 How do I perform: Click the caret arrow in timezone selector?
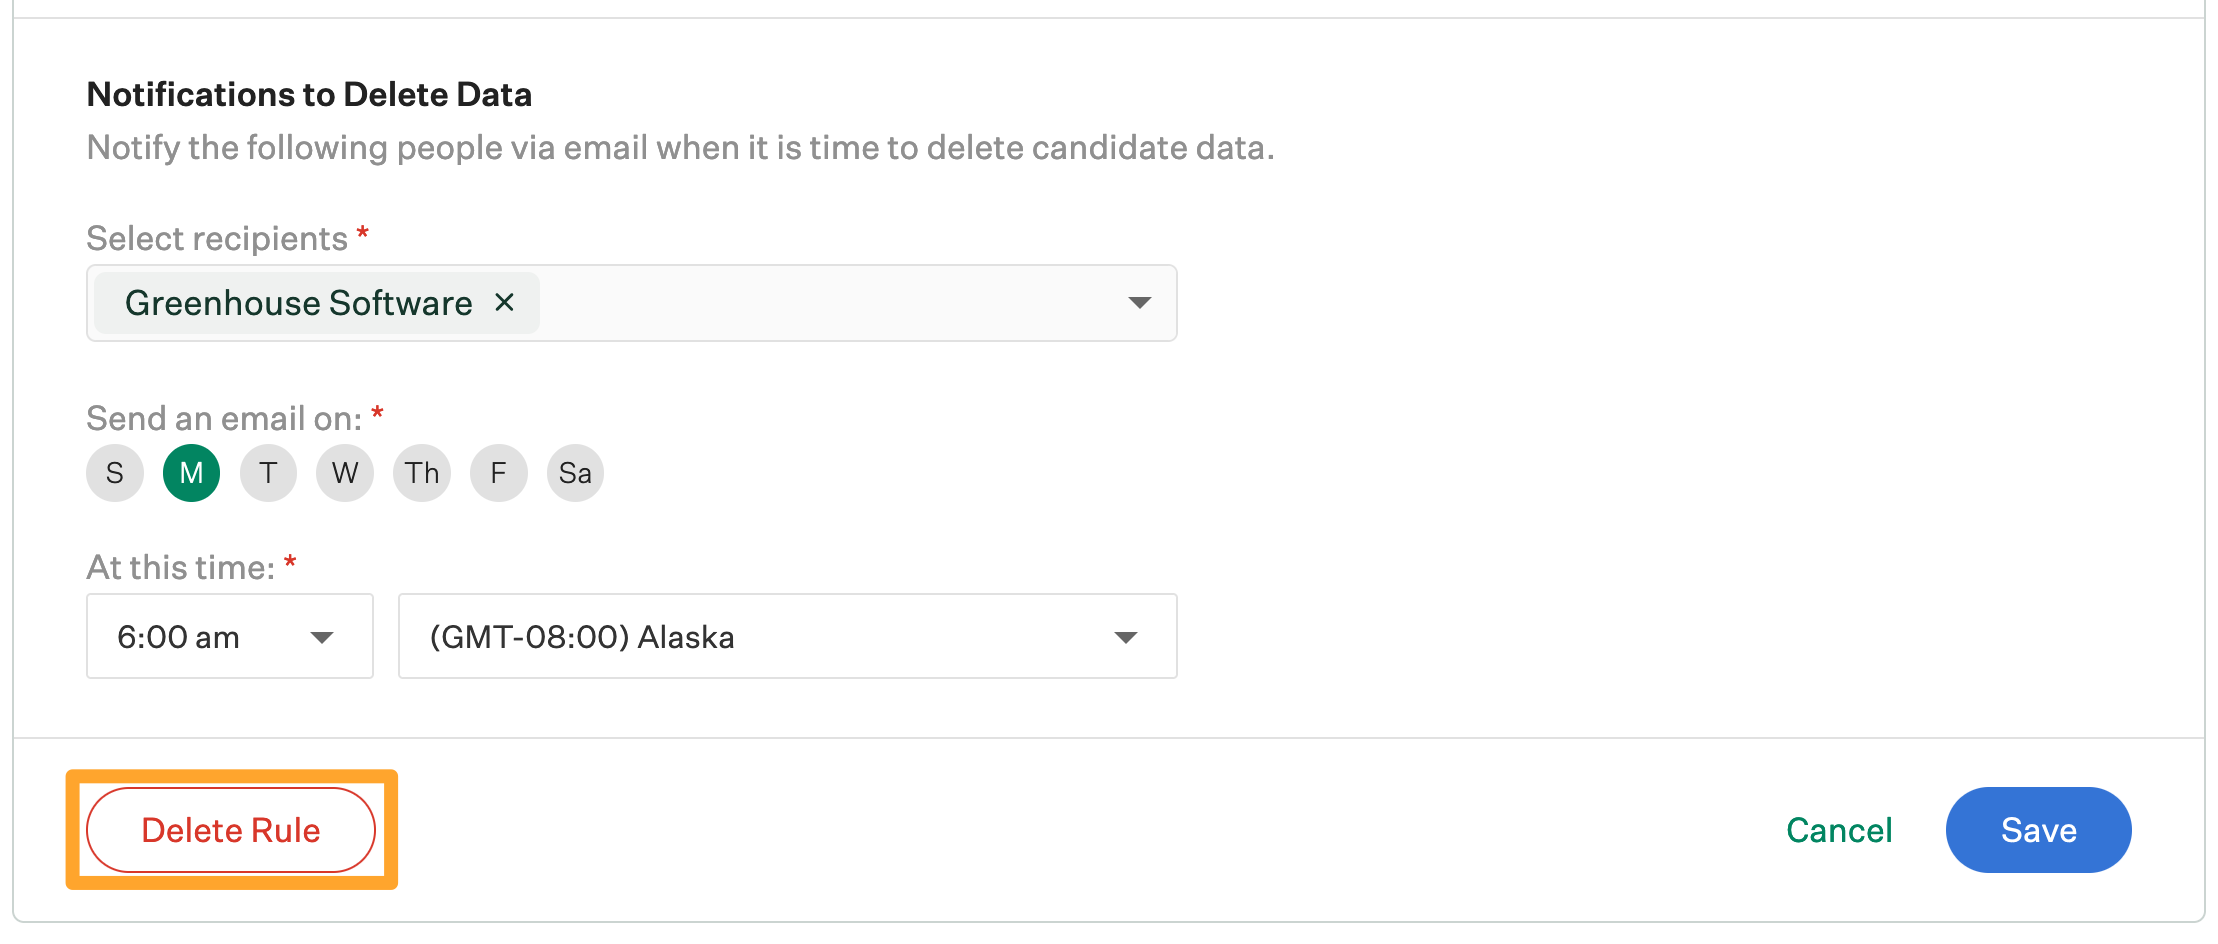click(x=1126, y=638)
